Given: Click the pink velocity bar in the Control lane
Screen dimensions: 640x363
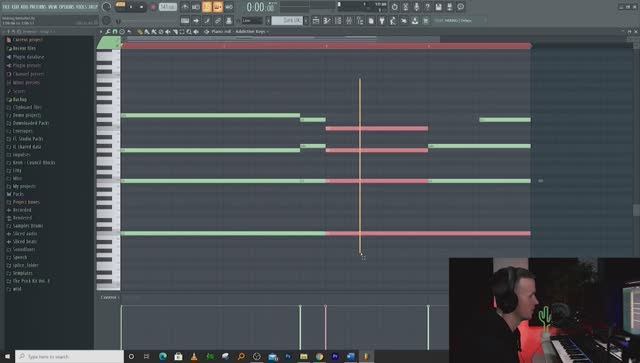Looking at the screenshot, I should (325, 327).
